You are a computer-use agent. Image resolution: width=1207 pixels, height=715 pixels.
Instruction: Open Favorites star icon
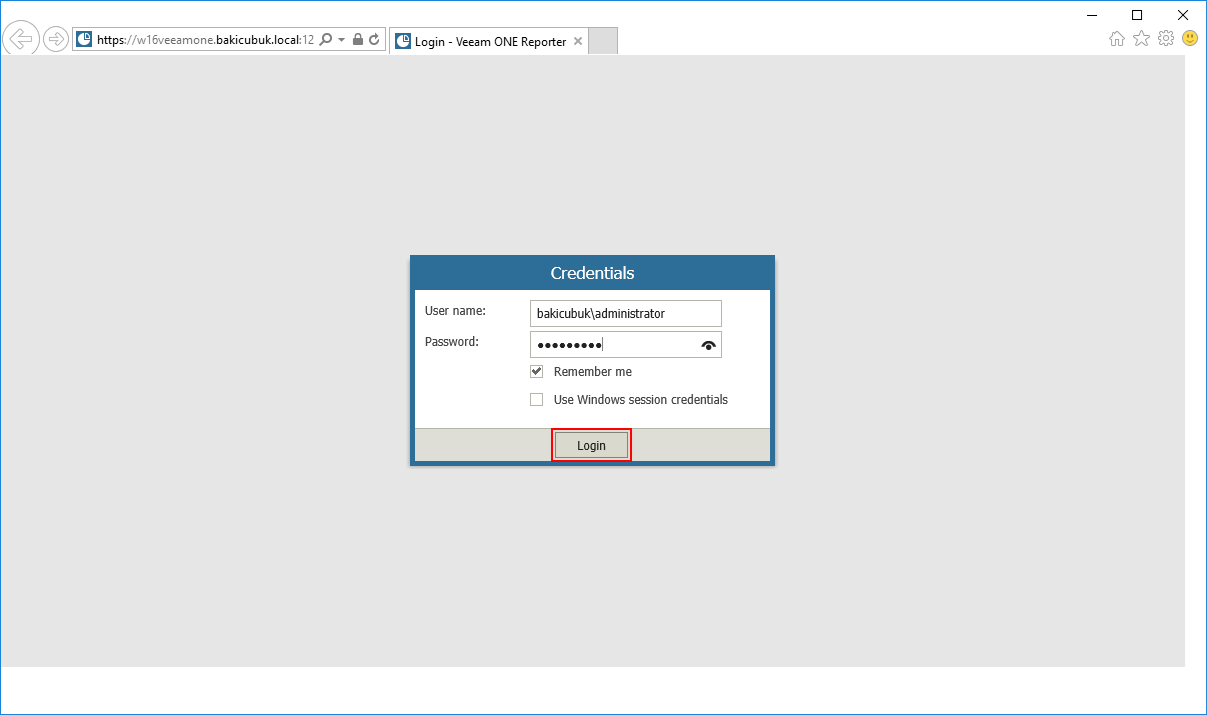point(1141,39)
